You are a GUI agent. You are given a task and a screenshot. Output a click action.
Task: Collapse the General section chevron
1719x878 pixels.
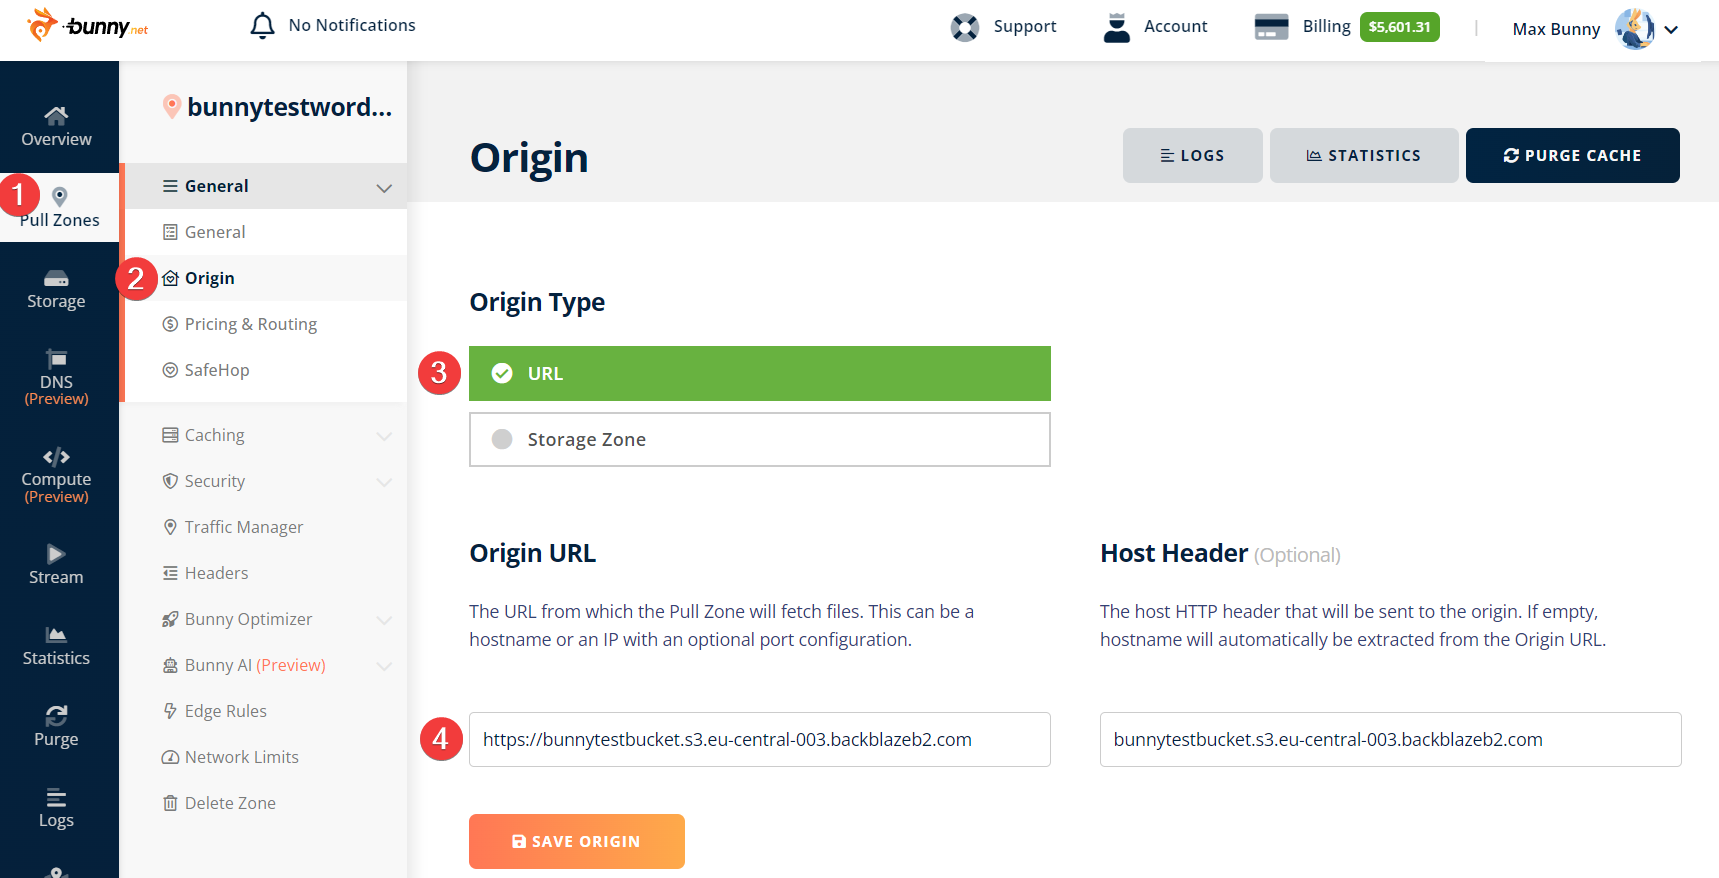click(384, 188)
